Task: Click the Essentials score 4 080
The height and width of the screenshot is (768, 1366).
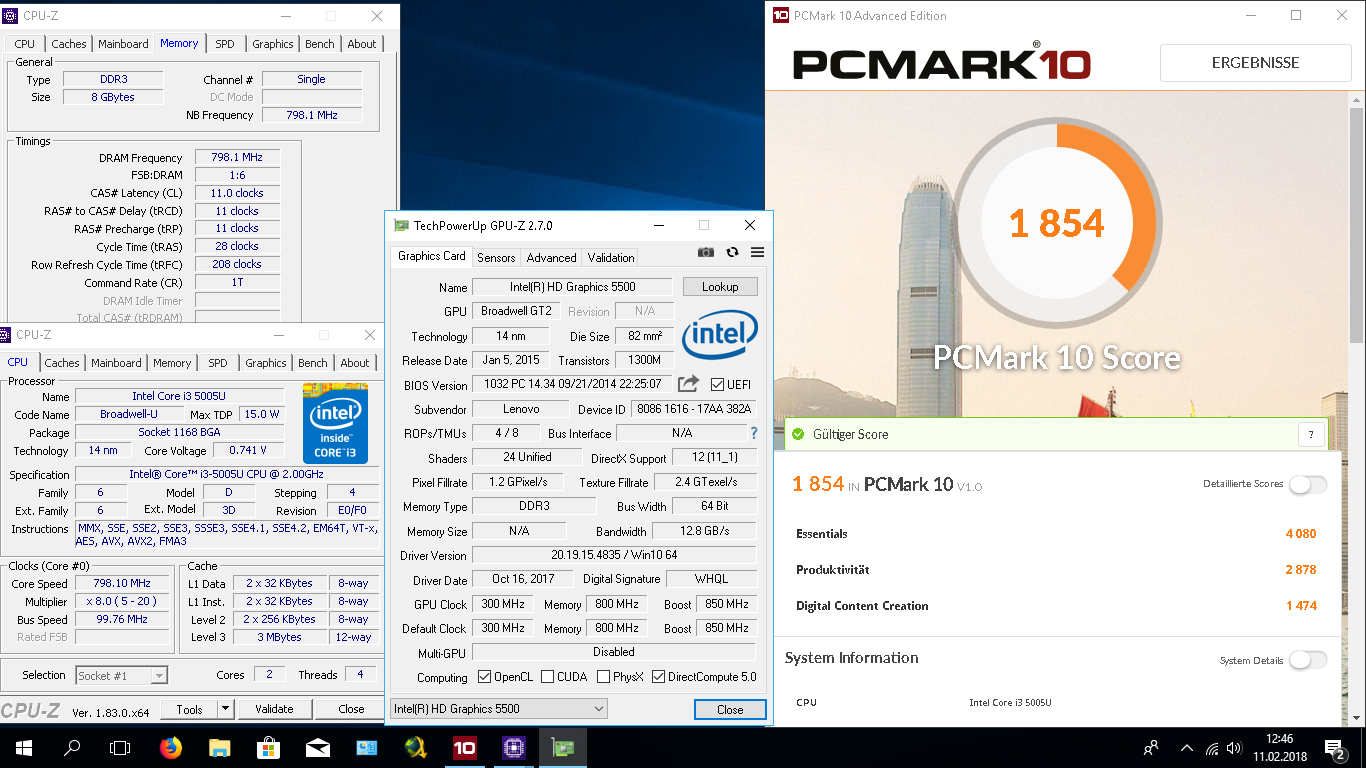Action: coord(1300,534)
